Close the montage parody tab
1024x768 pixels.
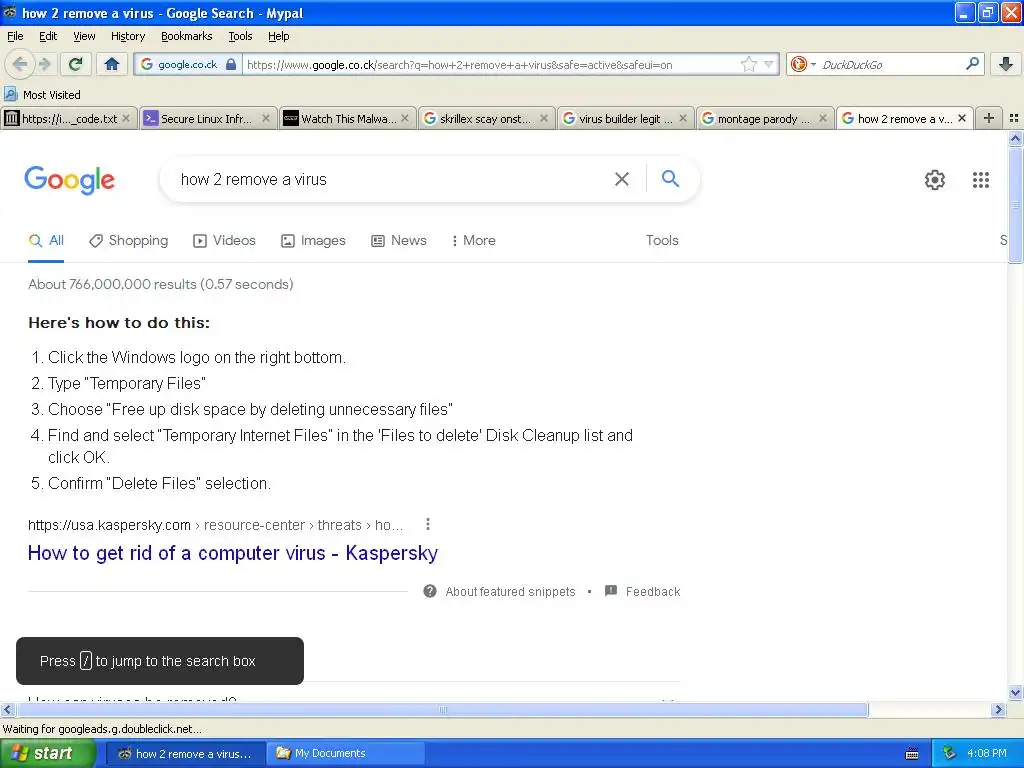pos(823,118)
